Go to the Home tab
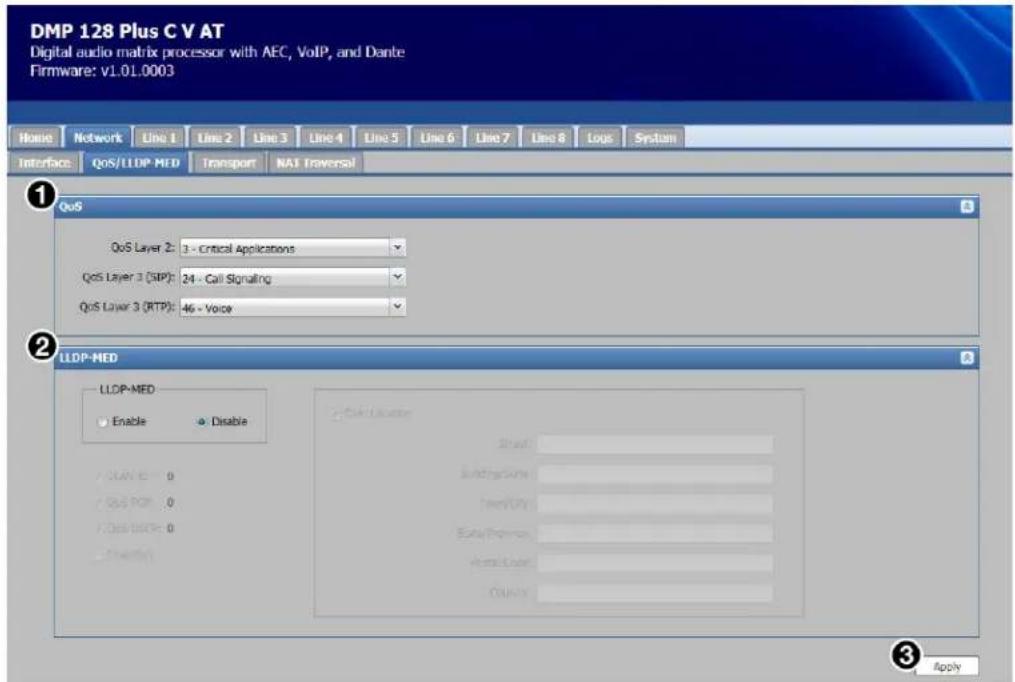1015x682 pixels. coord(36,137)
